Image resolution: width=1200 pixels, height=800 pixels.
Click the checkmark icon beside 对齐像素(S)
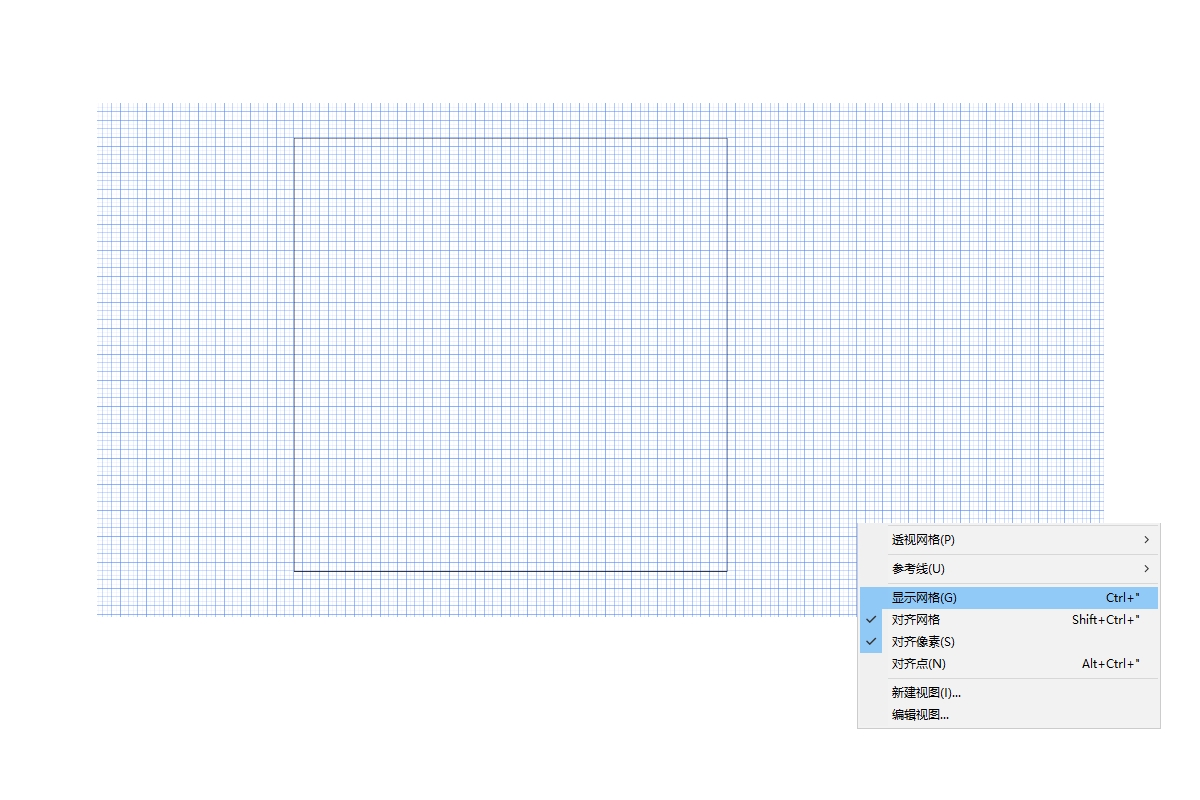point(871,642)
